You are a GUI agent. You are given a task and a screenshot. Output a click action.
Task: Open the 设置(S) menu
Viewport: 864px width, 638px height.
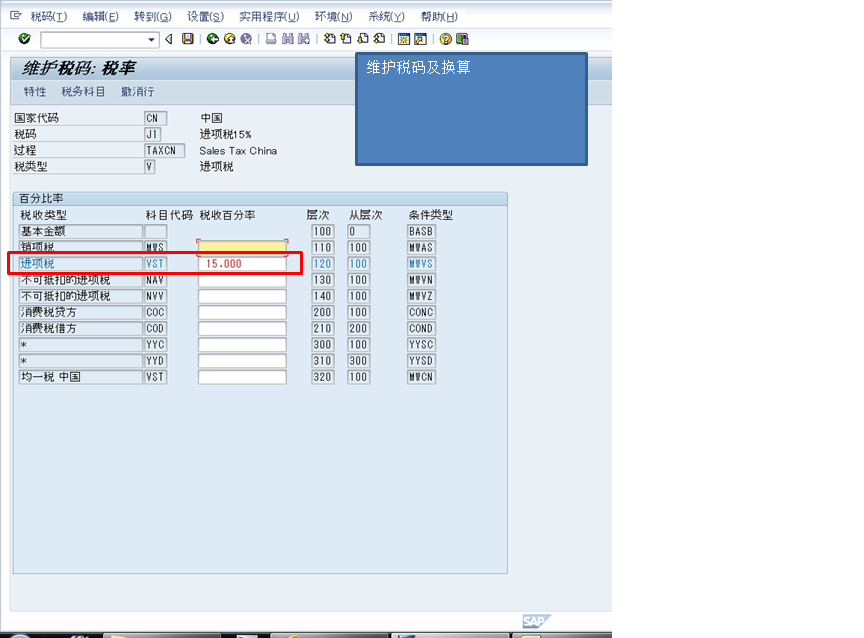point(205,17)
